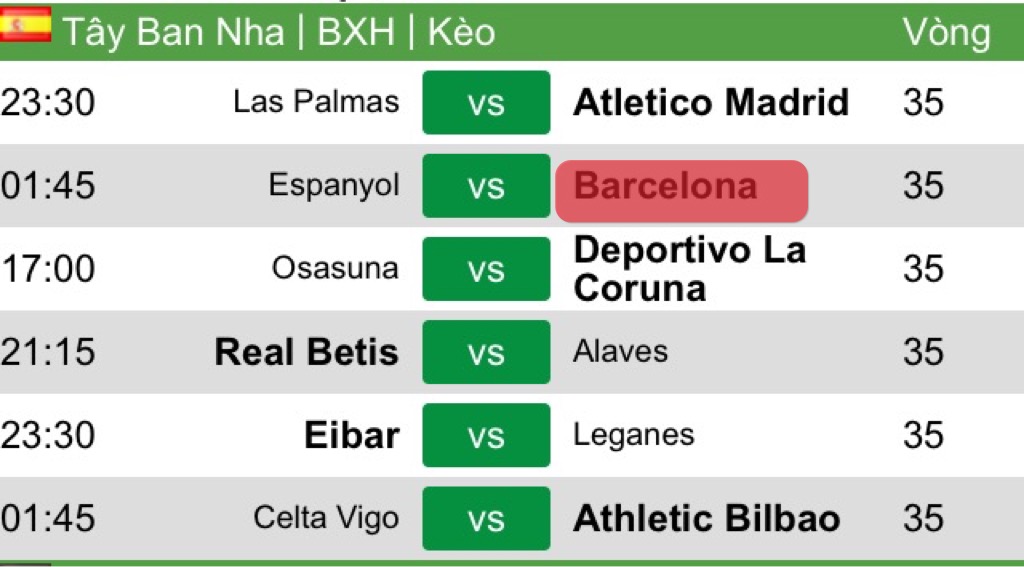Click VS button for Espanyol vs Barcelona
This screenshot has height=567, width=1024.
click(x=487, y=186)
